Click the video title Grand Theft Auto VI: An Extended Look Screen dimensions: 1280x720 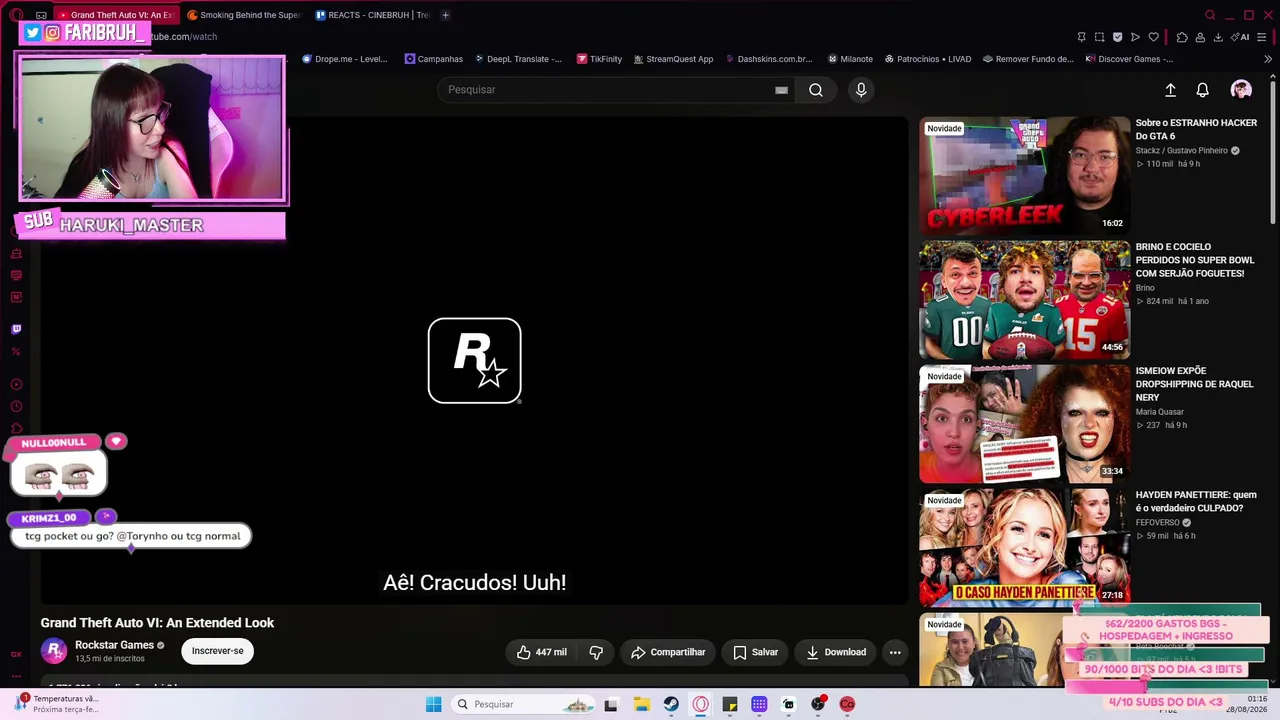[157, 623]
